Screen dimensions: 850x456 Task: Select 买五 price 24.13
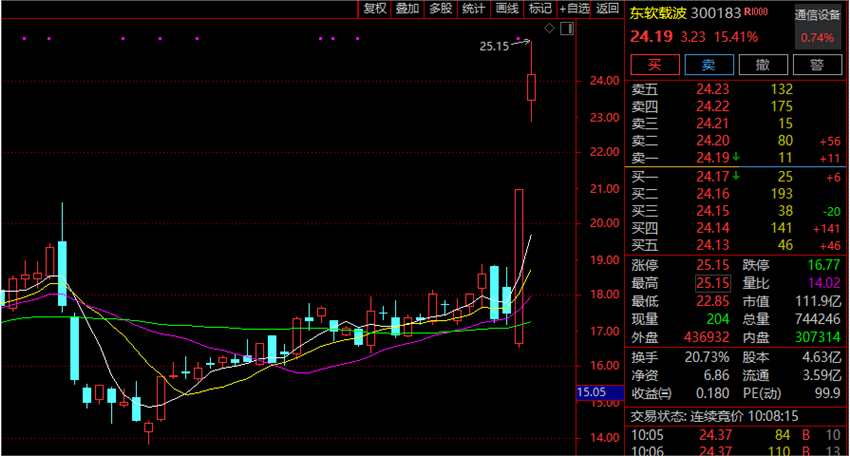pos(712,246)
